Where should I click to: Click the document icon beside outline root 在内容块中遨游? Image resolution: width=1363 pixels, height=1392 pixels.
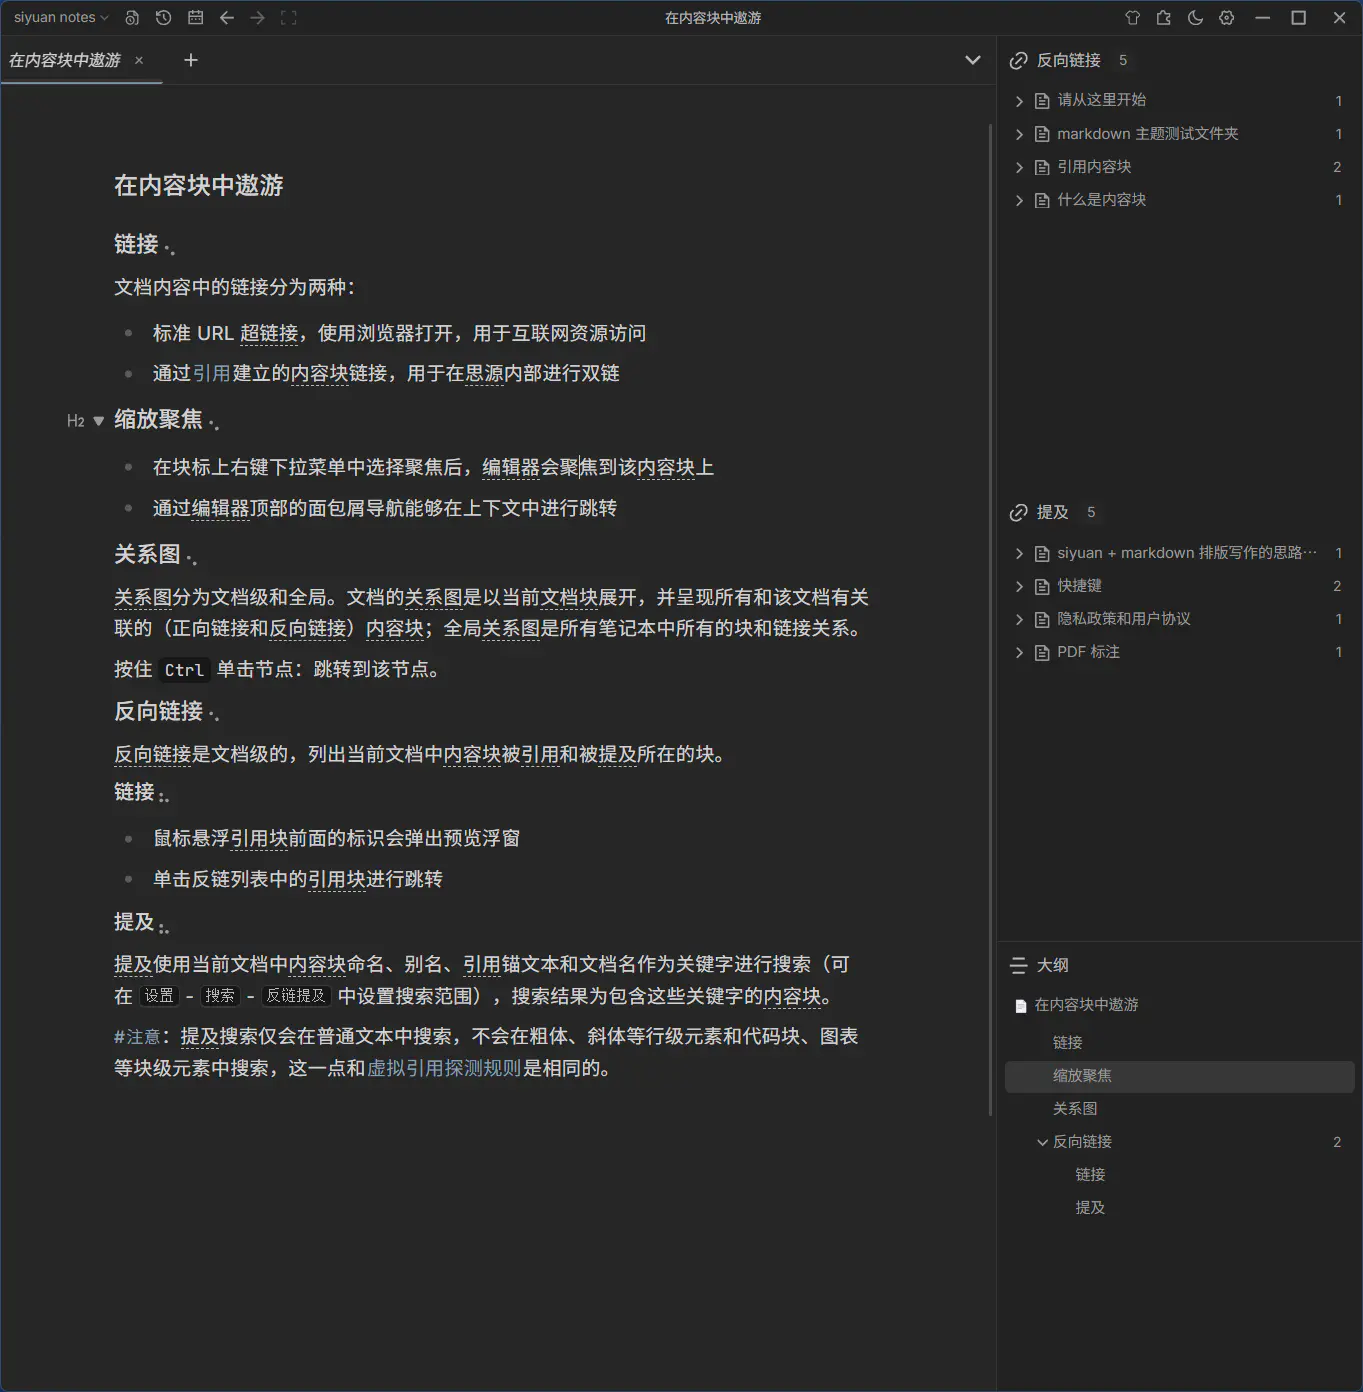pyautogui.click(x=1021, y=1006)
